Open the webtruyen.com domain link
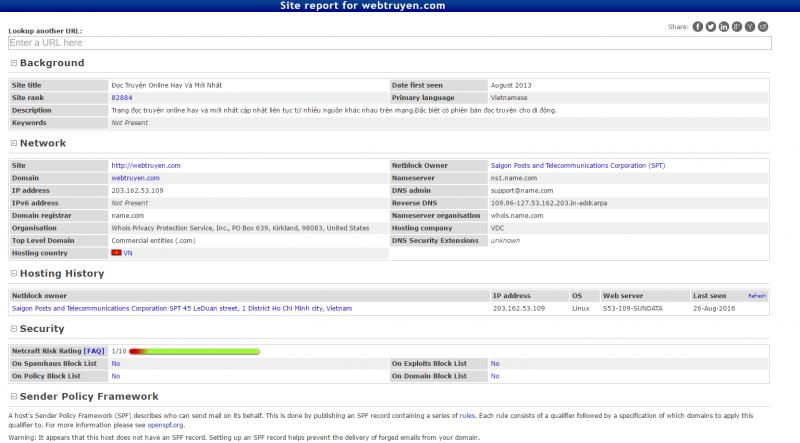 pyautogui.click(x=135, y=178)
